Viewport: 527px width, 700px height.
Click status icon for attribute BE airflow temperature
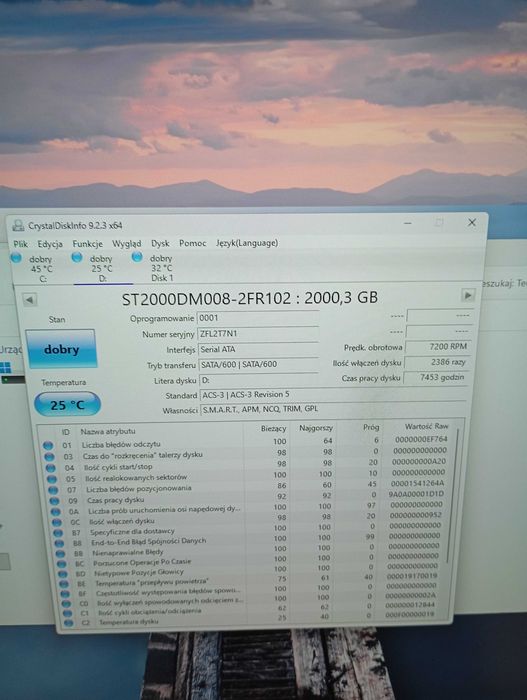(64, 584)
